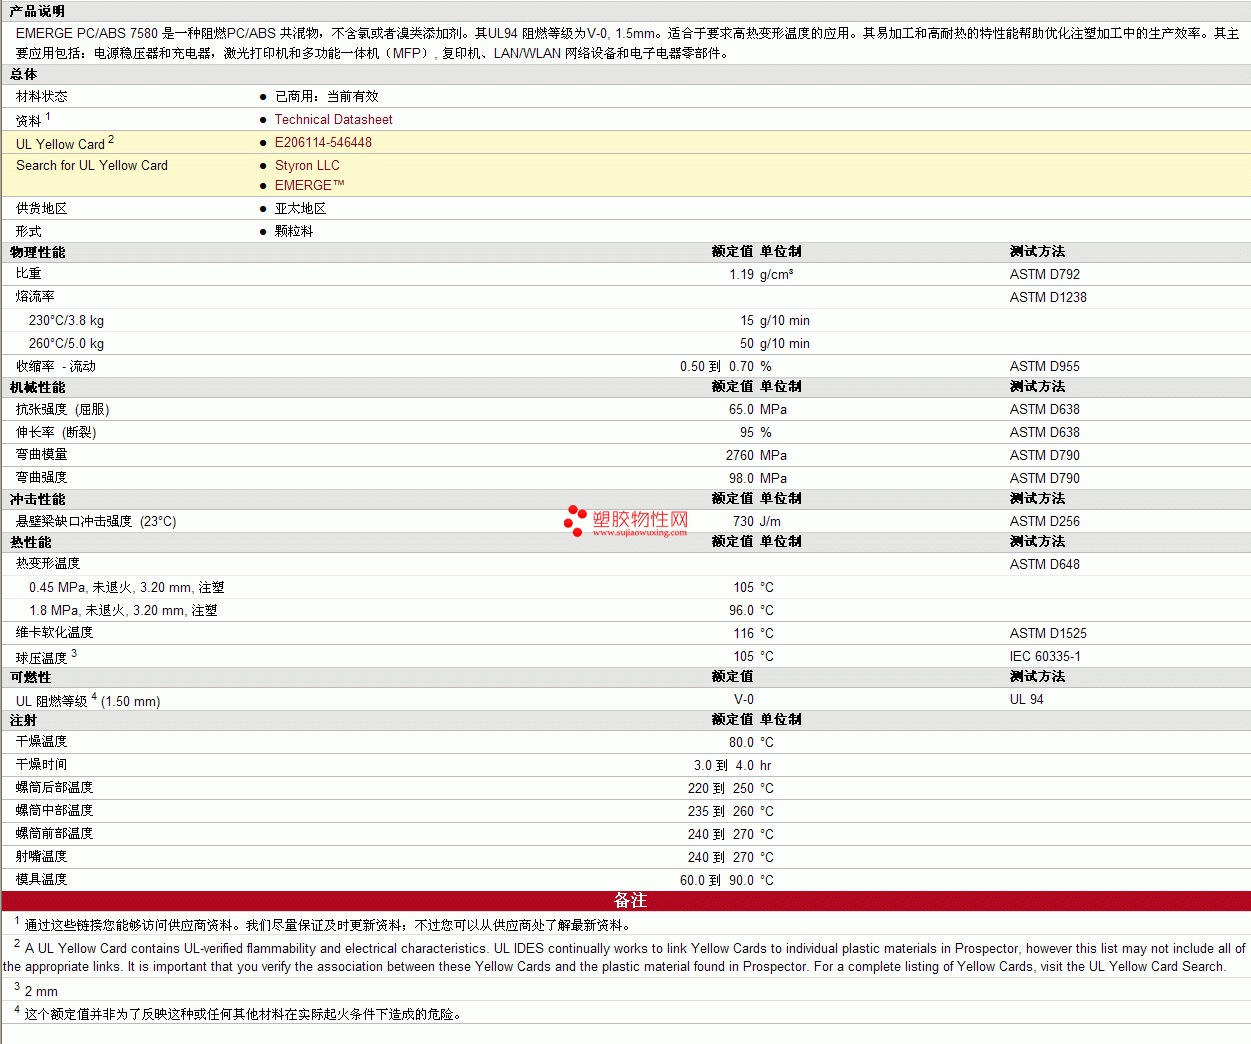
Task: Click footnote 3 text 2 mm
Action: (x=41, y=991)
